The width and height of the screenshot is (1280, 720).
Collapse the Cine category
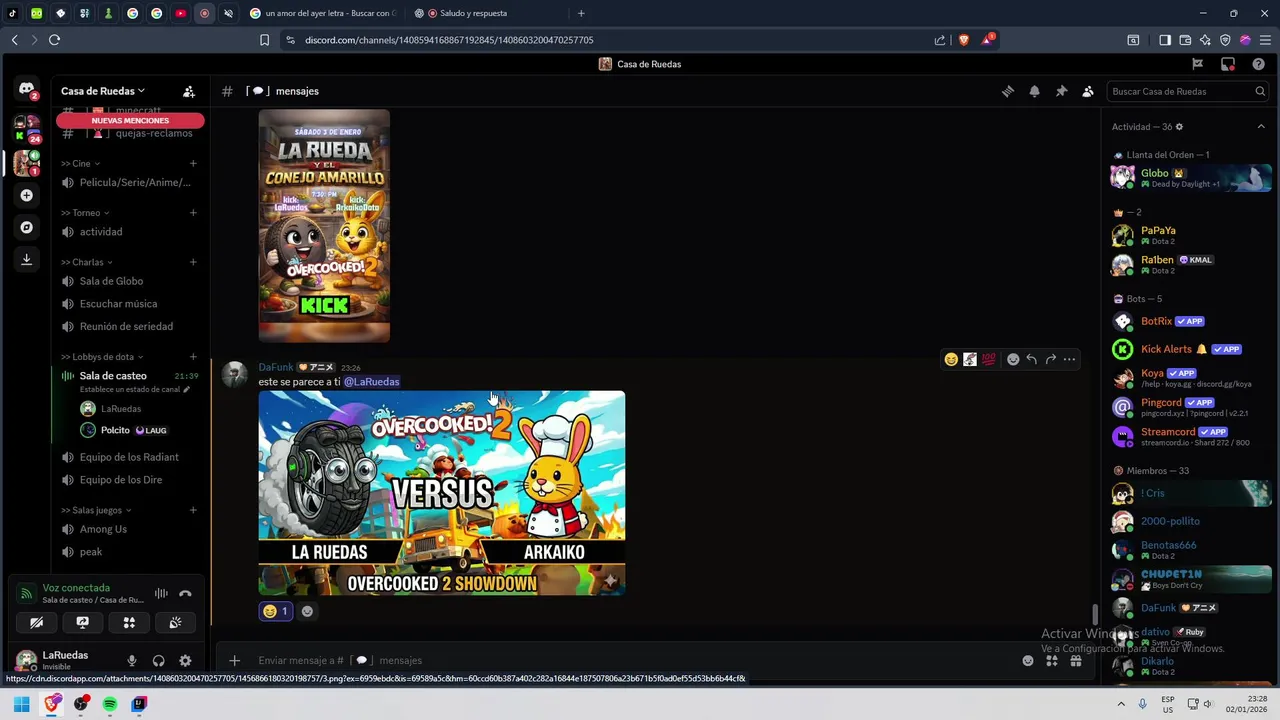[x=80, y=163]
